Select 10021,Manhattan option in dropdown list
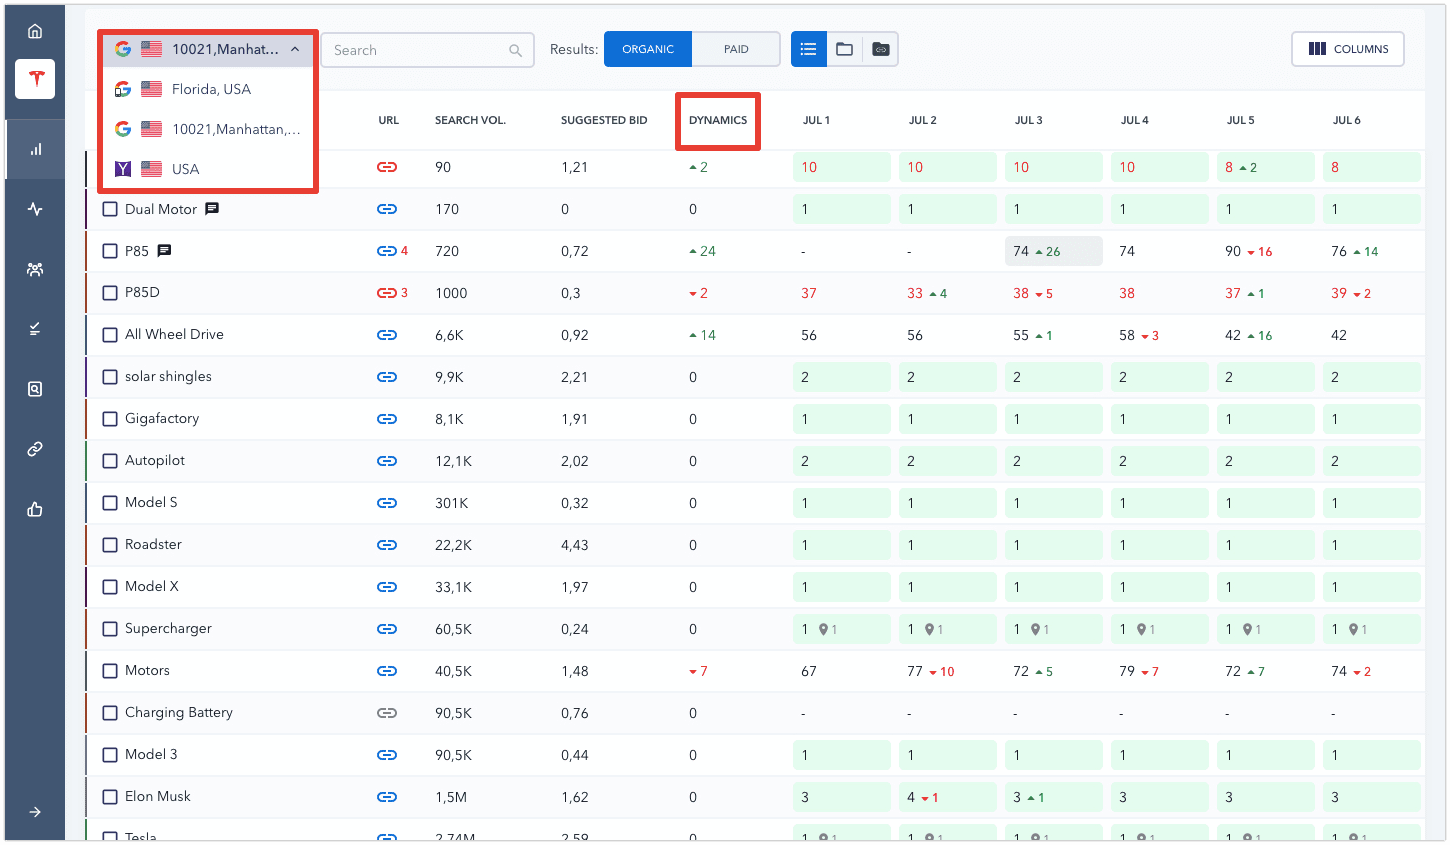The width and height of the screenshot is (1450, 845). click(208, 129)
